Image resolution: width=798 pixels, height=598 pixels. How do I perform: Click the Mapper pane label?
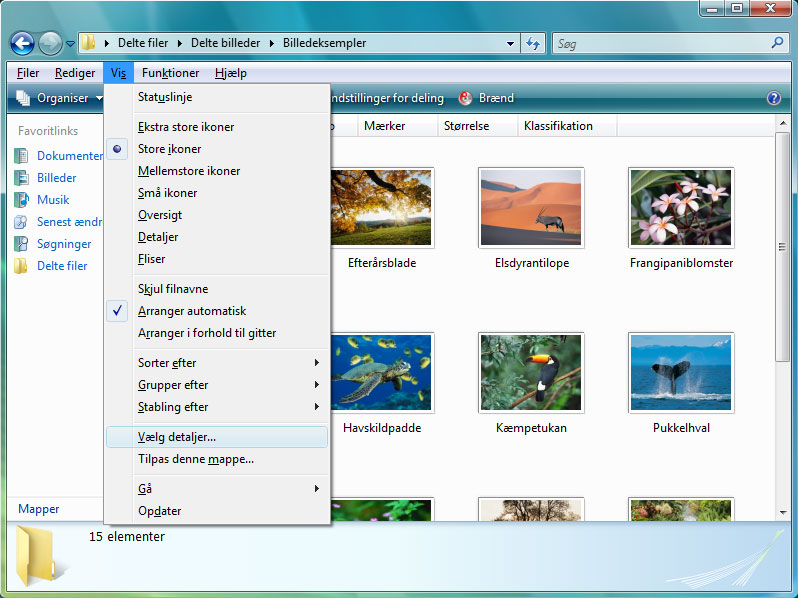tap(39, 509)
